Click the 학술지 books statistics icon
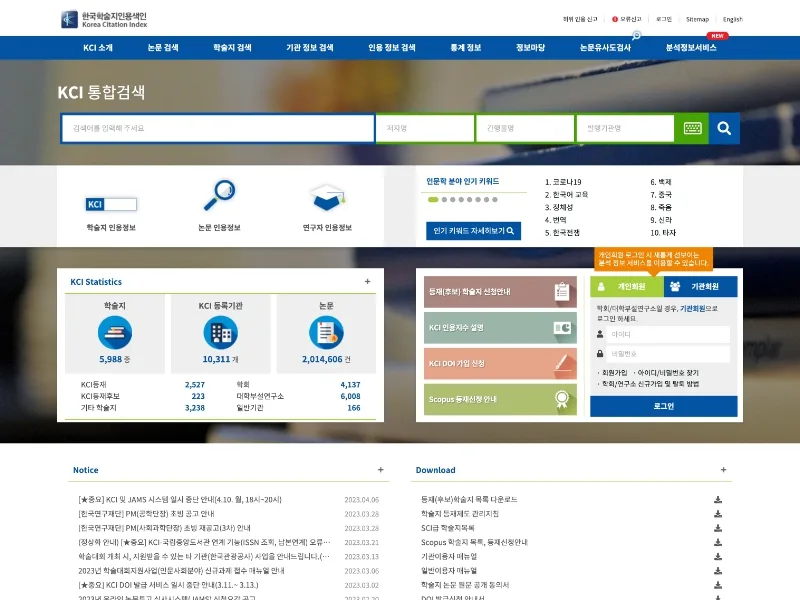800x600 pixels. [115, 333]
